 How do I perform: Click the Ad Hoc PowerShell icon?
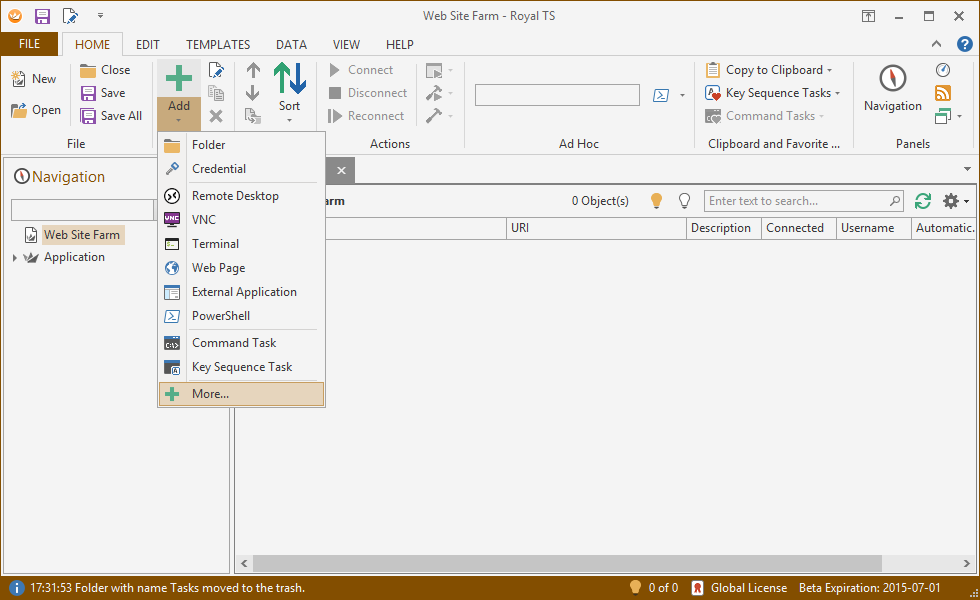coord(661,95)
